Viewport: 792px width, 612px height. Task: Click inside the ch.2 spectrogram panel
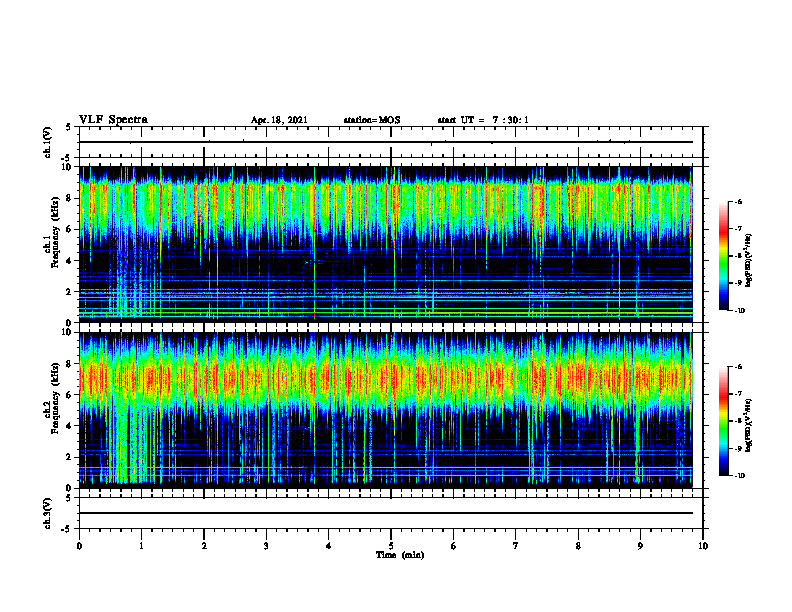[386, 410]
